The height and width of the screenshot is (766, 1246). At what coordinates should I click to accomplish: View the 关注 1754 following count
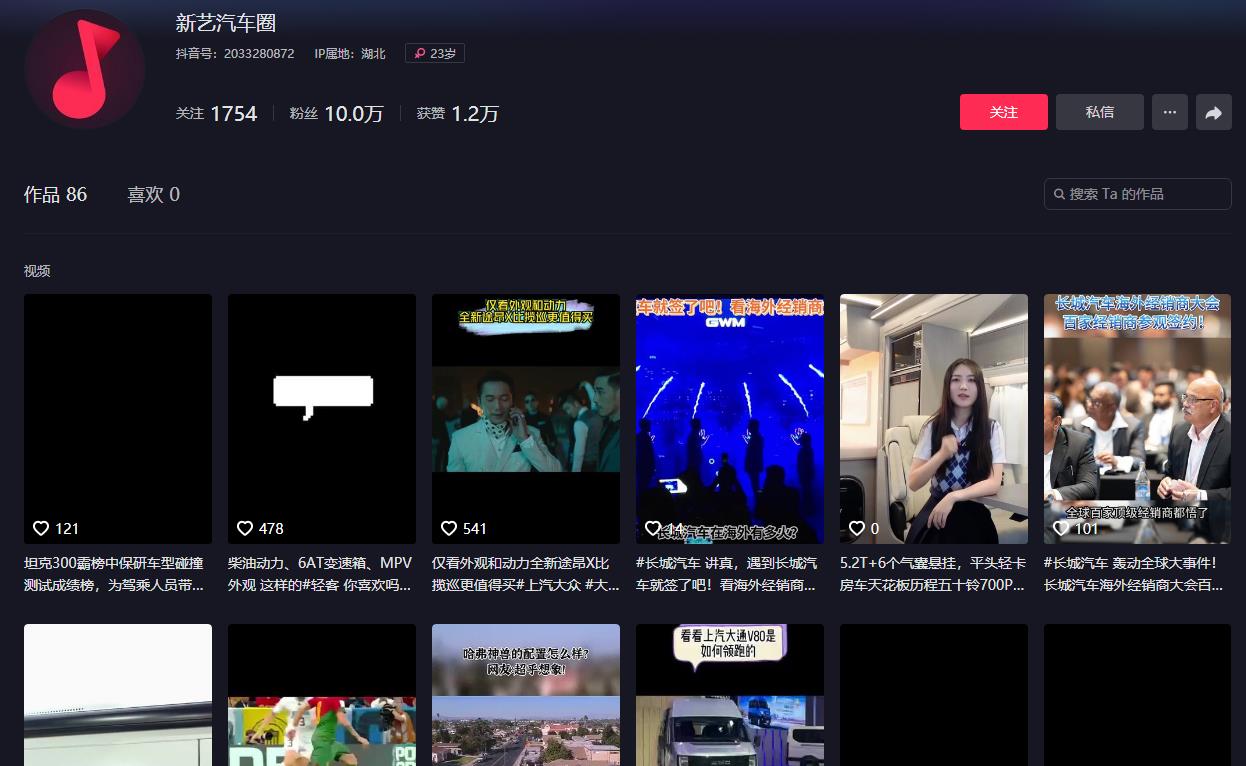[x=217, y=114]
